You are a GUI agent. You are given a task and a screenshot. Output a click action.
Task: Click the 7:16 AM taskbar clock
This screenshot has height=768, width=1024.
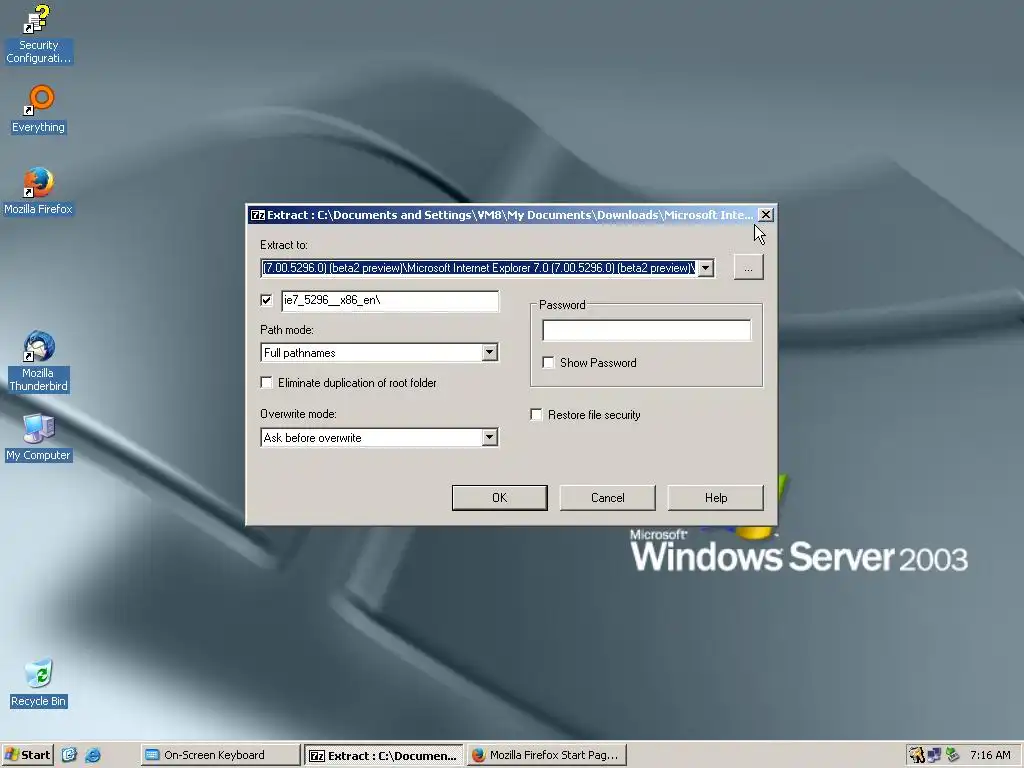pyautogui.click(x=990, y=755)
